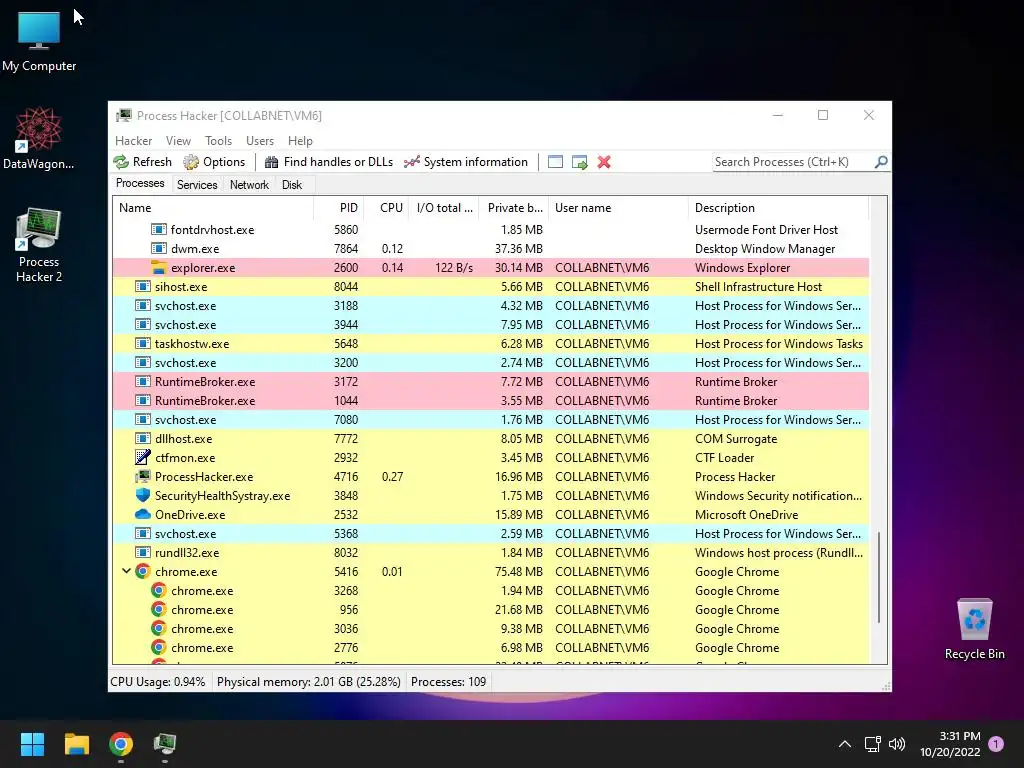The width and height of the screenshot is (1024, 768).
Task: Click the chrome.exe 5416 Chrome icon
Action: (x=142, y=571)
